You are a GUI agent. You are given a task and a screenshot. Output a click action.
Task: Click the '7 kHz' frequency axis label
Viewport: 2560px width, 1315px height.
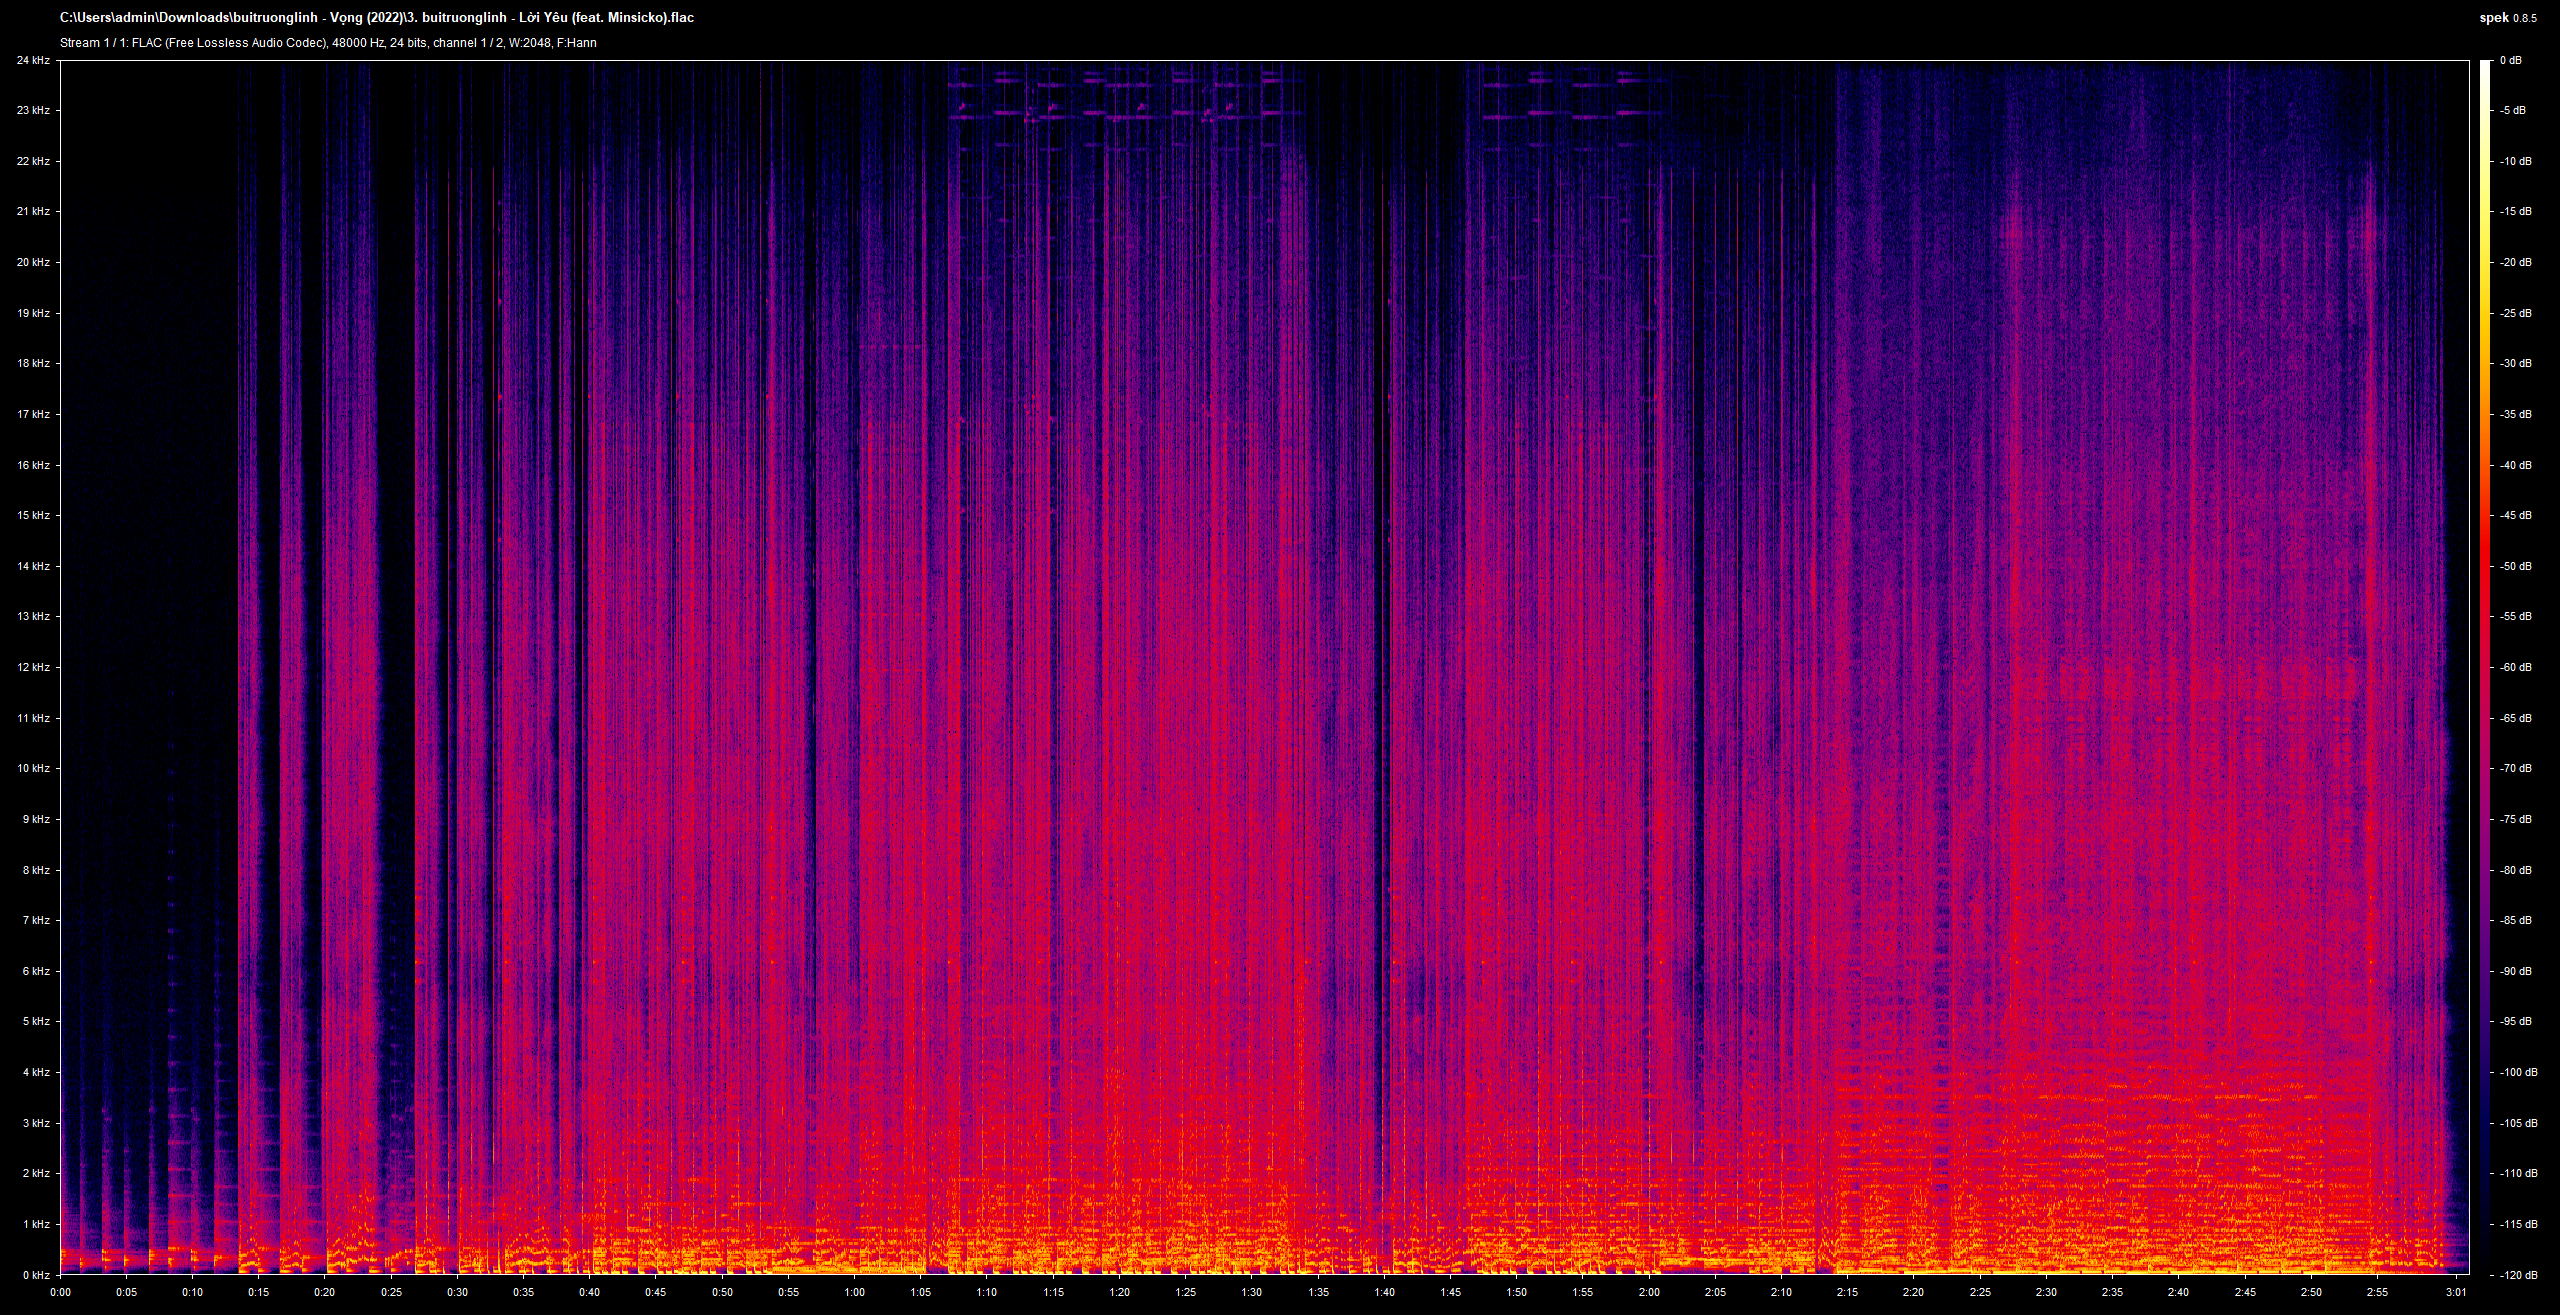36,921
